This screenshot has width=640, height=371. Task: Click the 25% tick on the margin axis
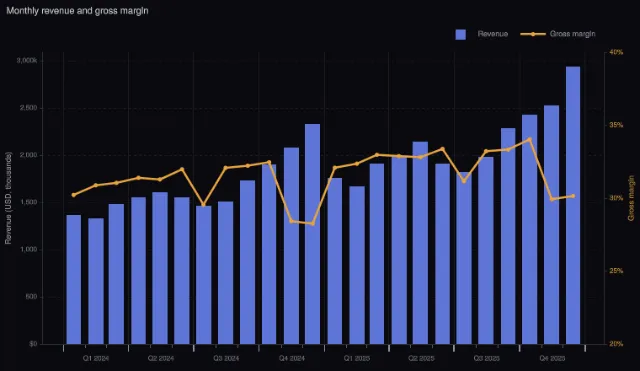(616, 271)
